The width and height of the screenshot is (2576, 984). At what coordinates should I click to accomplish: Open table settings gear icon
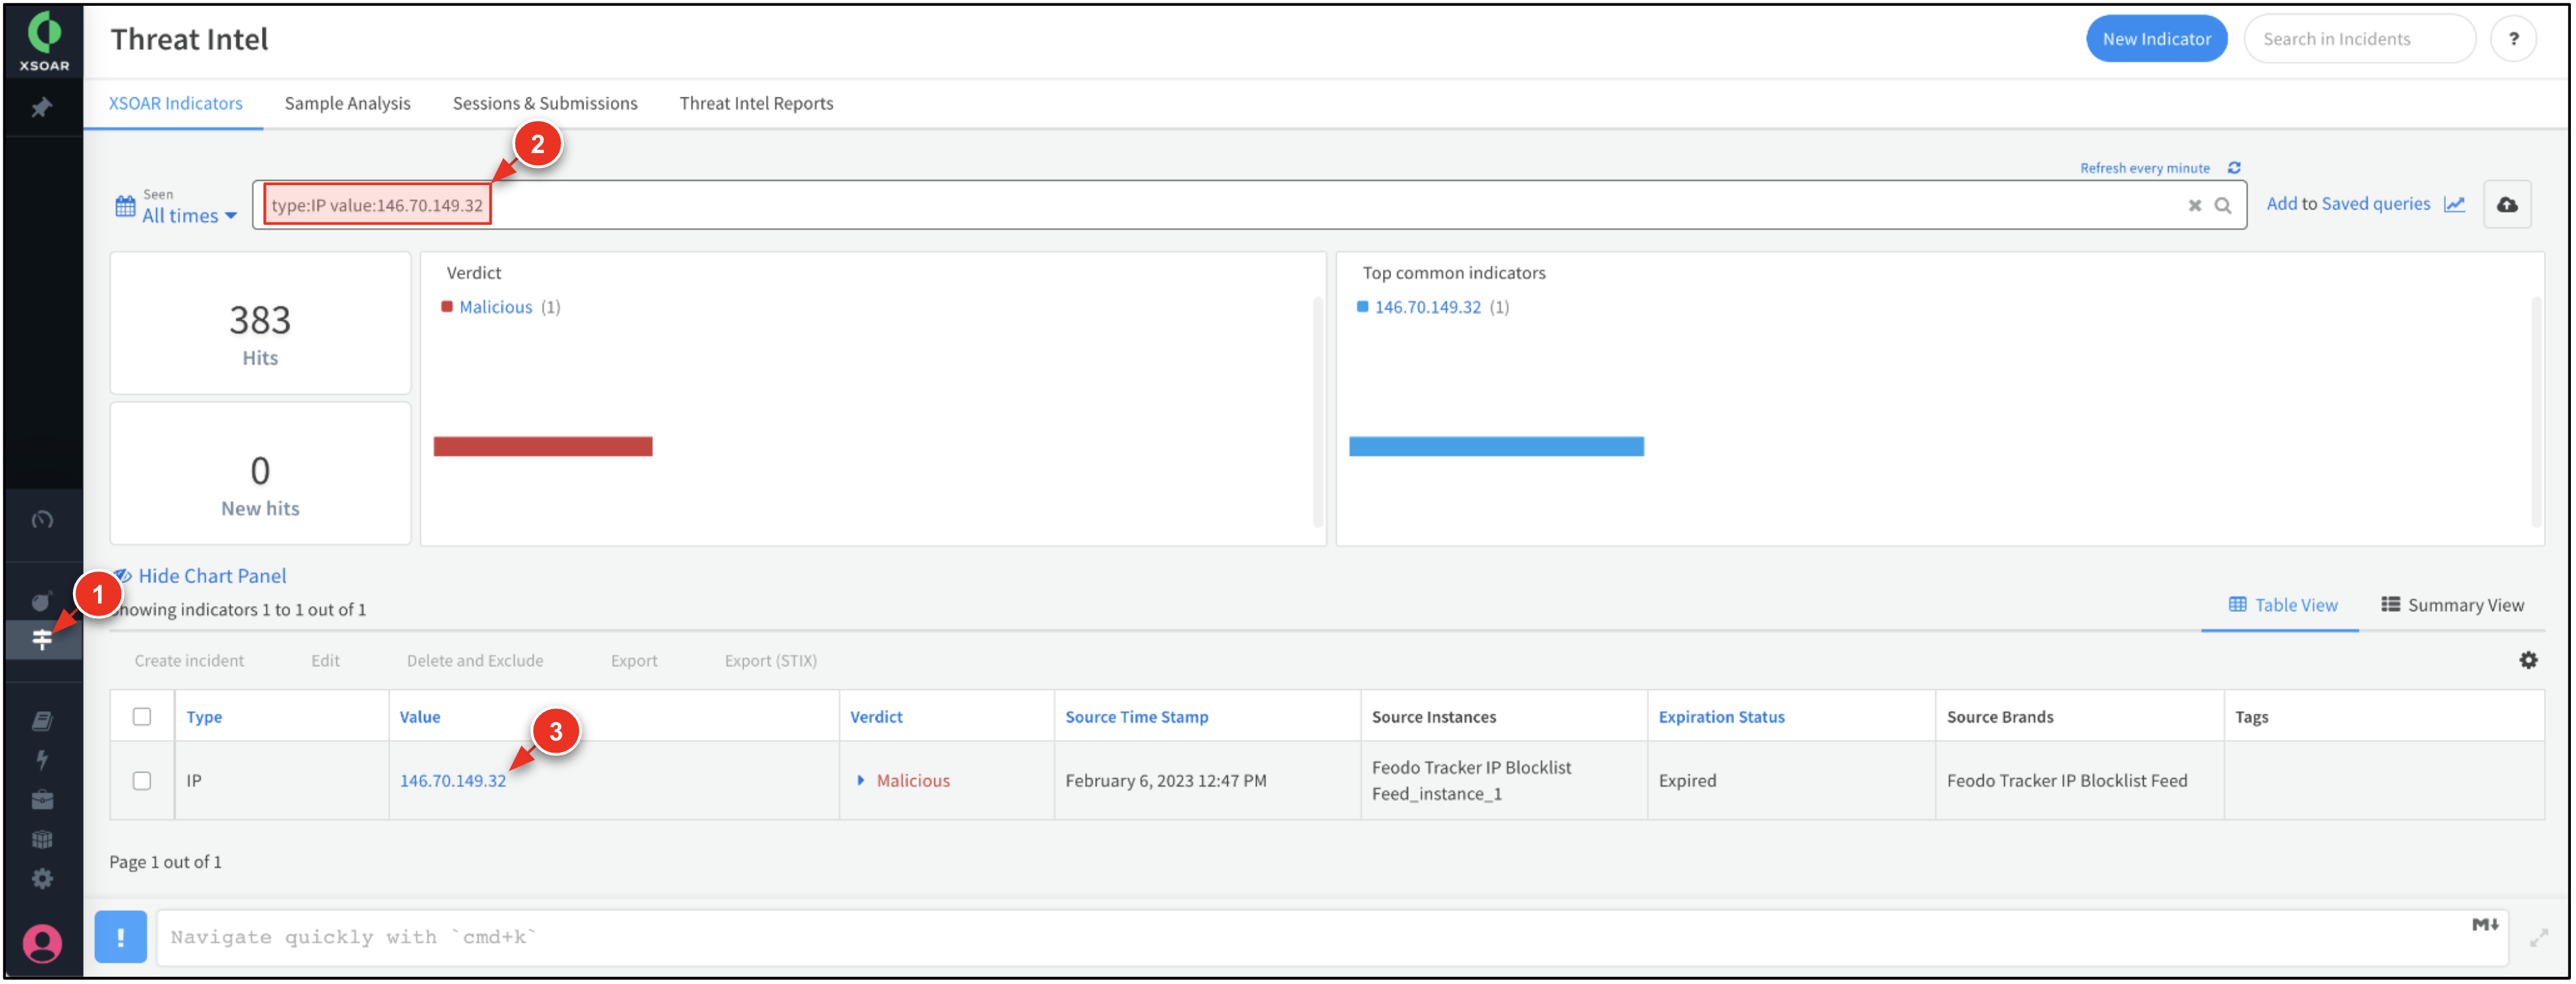(2529, 661)
